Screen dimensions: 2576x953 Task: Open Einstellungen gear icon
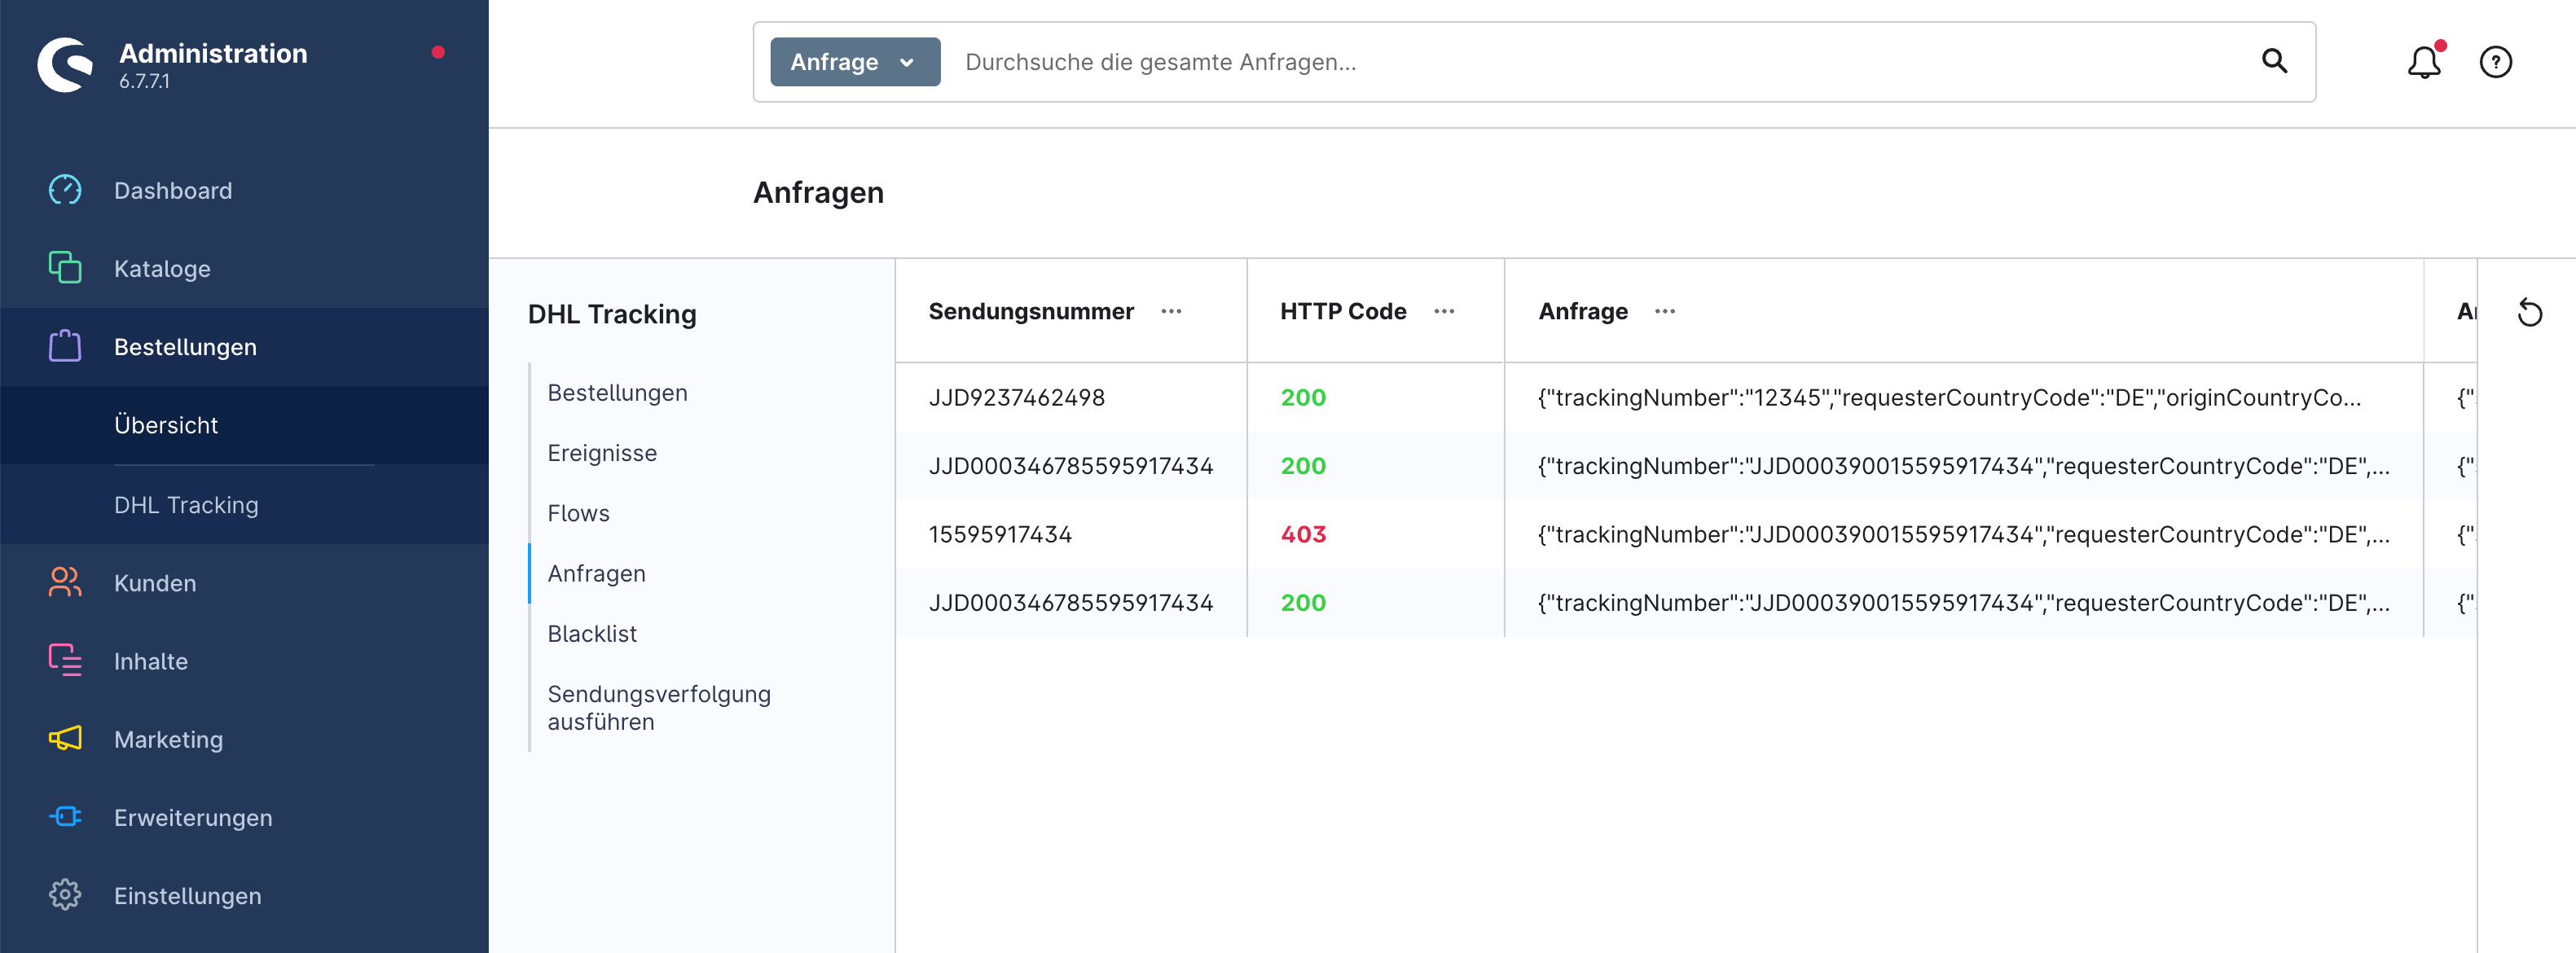65,895
